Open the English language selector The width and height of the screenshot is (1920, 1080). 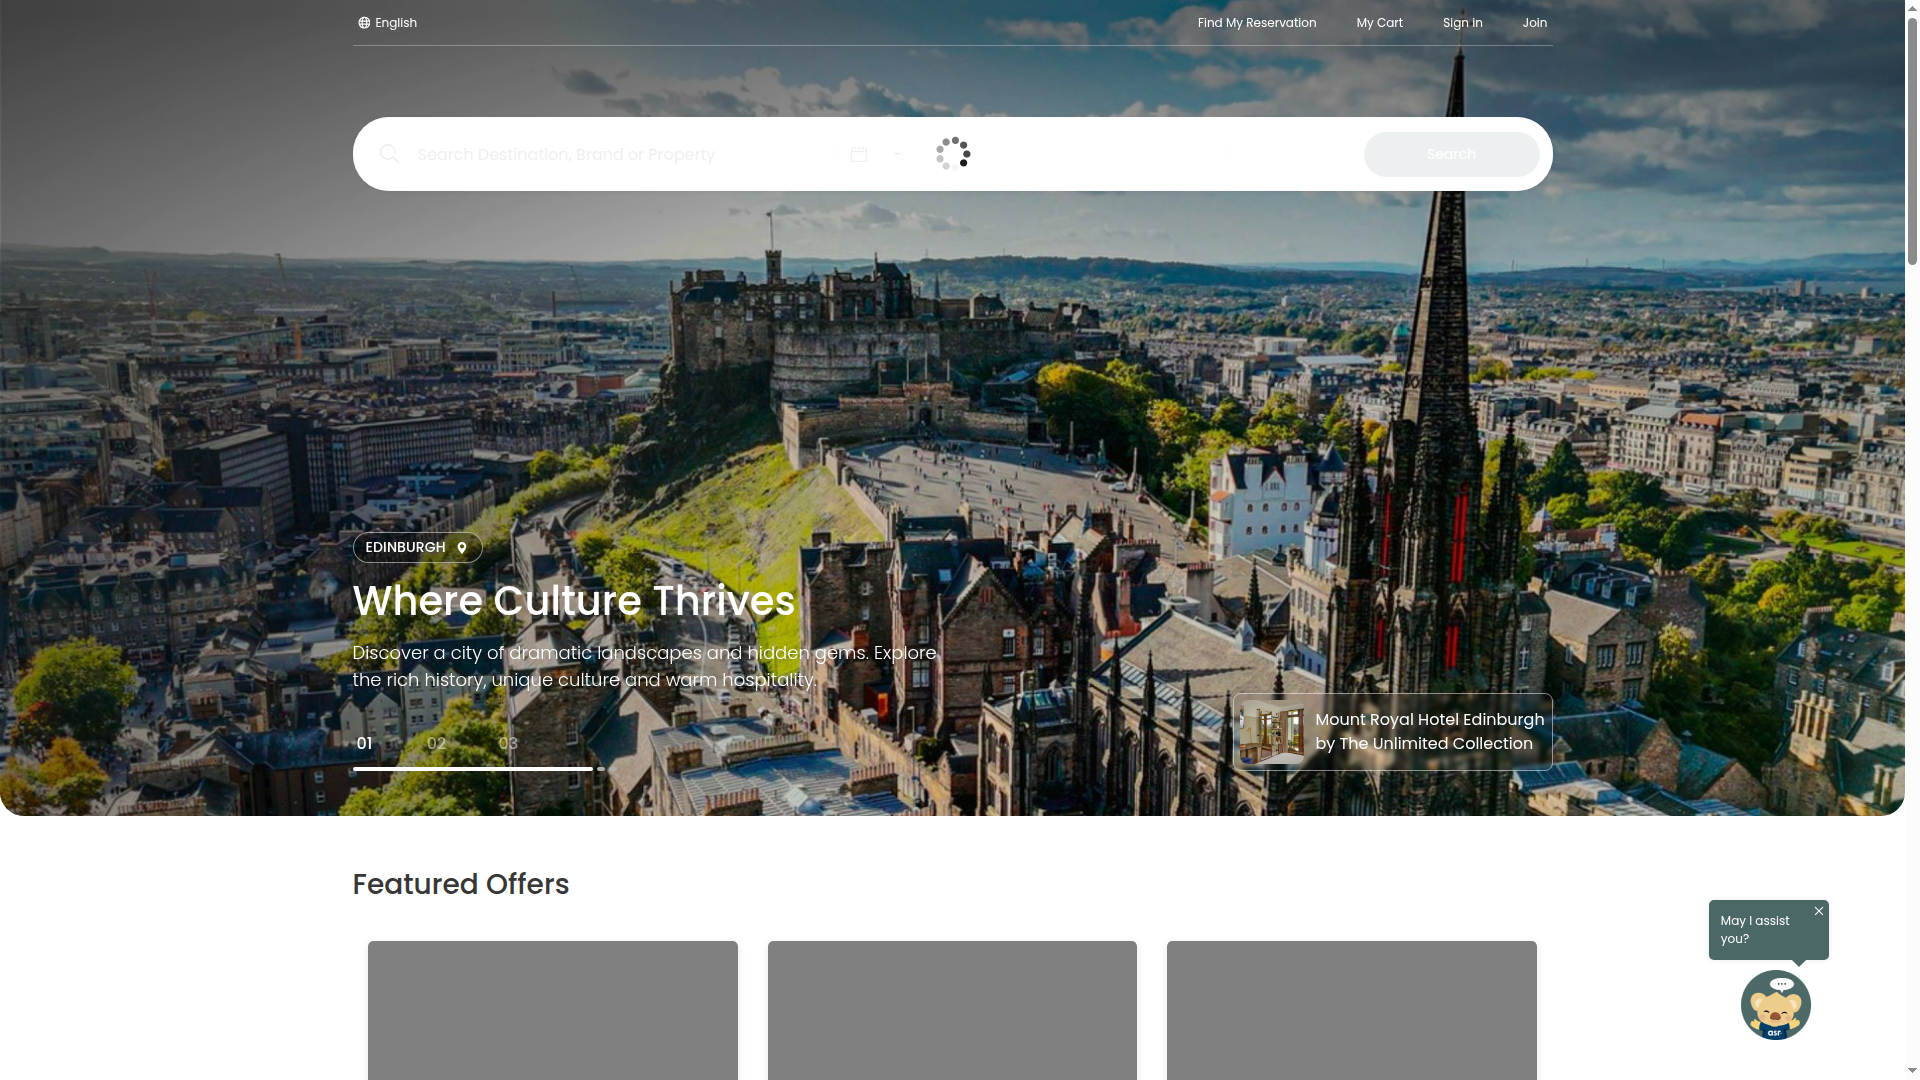pos(395,22)
